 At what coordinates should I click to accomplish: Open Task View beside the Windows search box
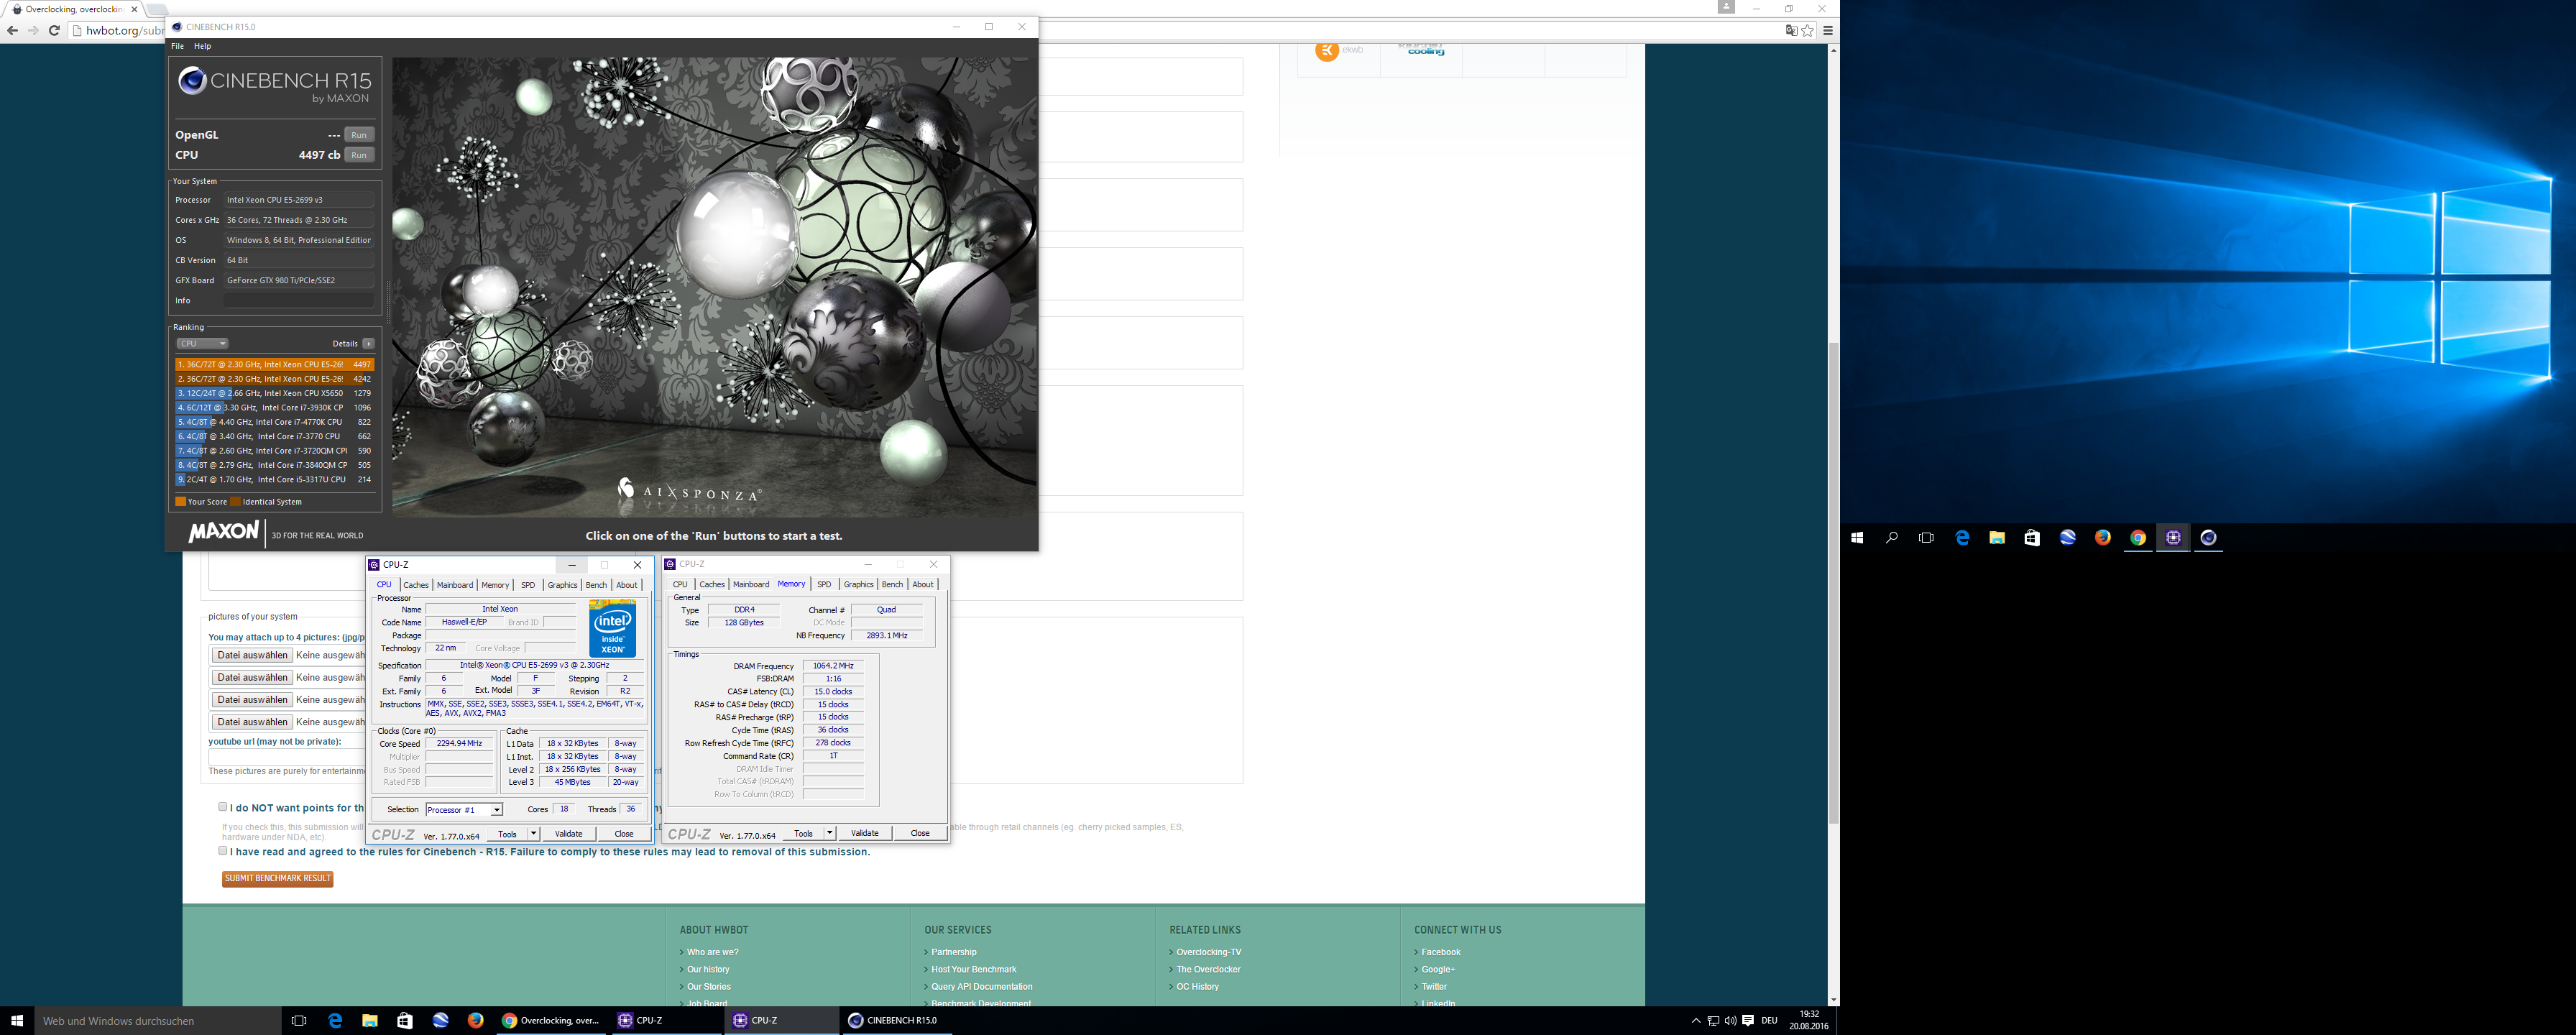tap(298, 1020)
